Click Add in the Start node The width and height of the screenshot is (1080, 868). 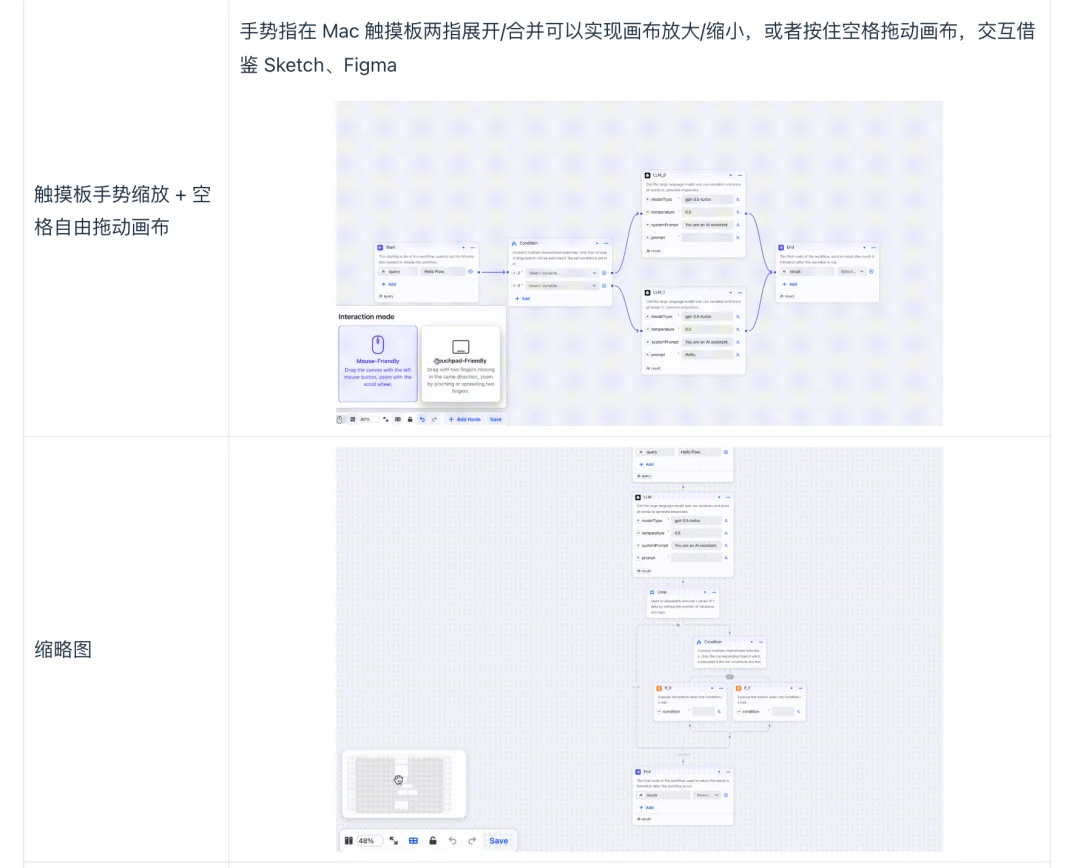pos(389,284)
